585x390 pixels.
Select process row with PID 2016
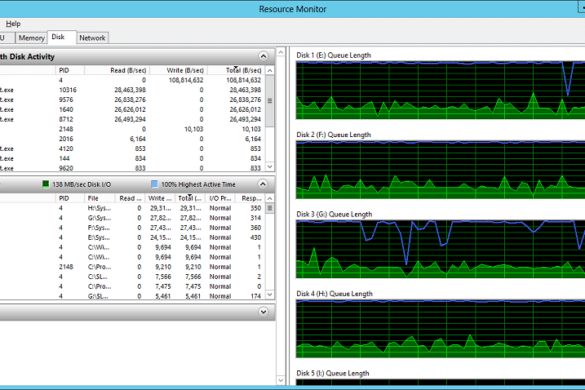(132, 139)
